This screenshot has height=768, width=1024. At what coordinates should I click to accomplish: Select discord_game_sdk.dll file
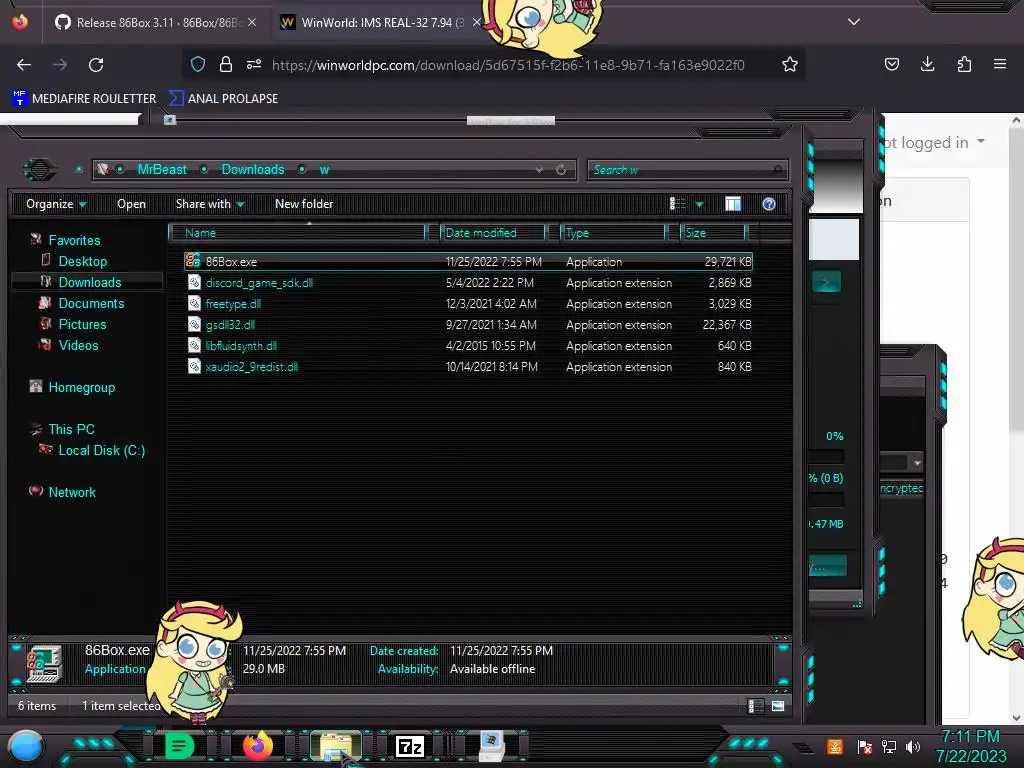point(468,283)
